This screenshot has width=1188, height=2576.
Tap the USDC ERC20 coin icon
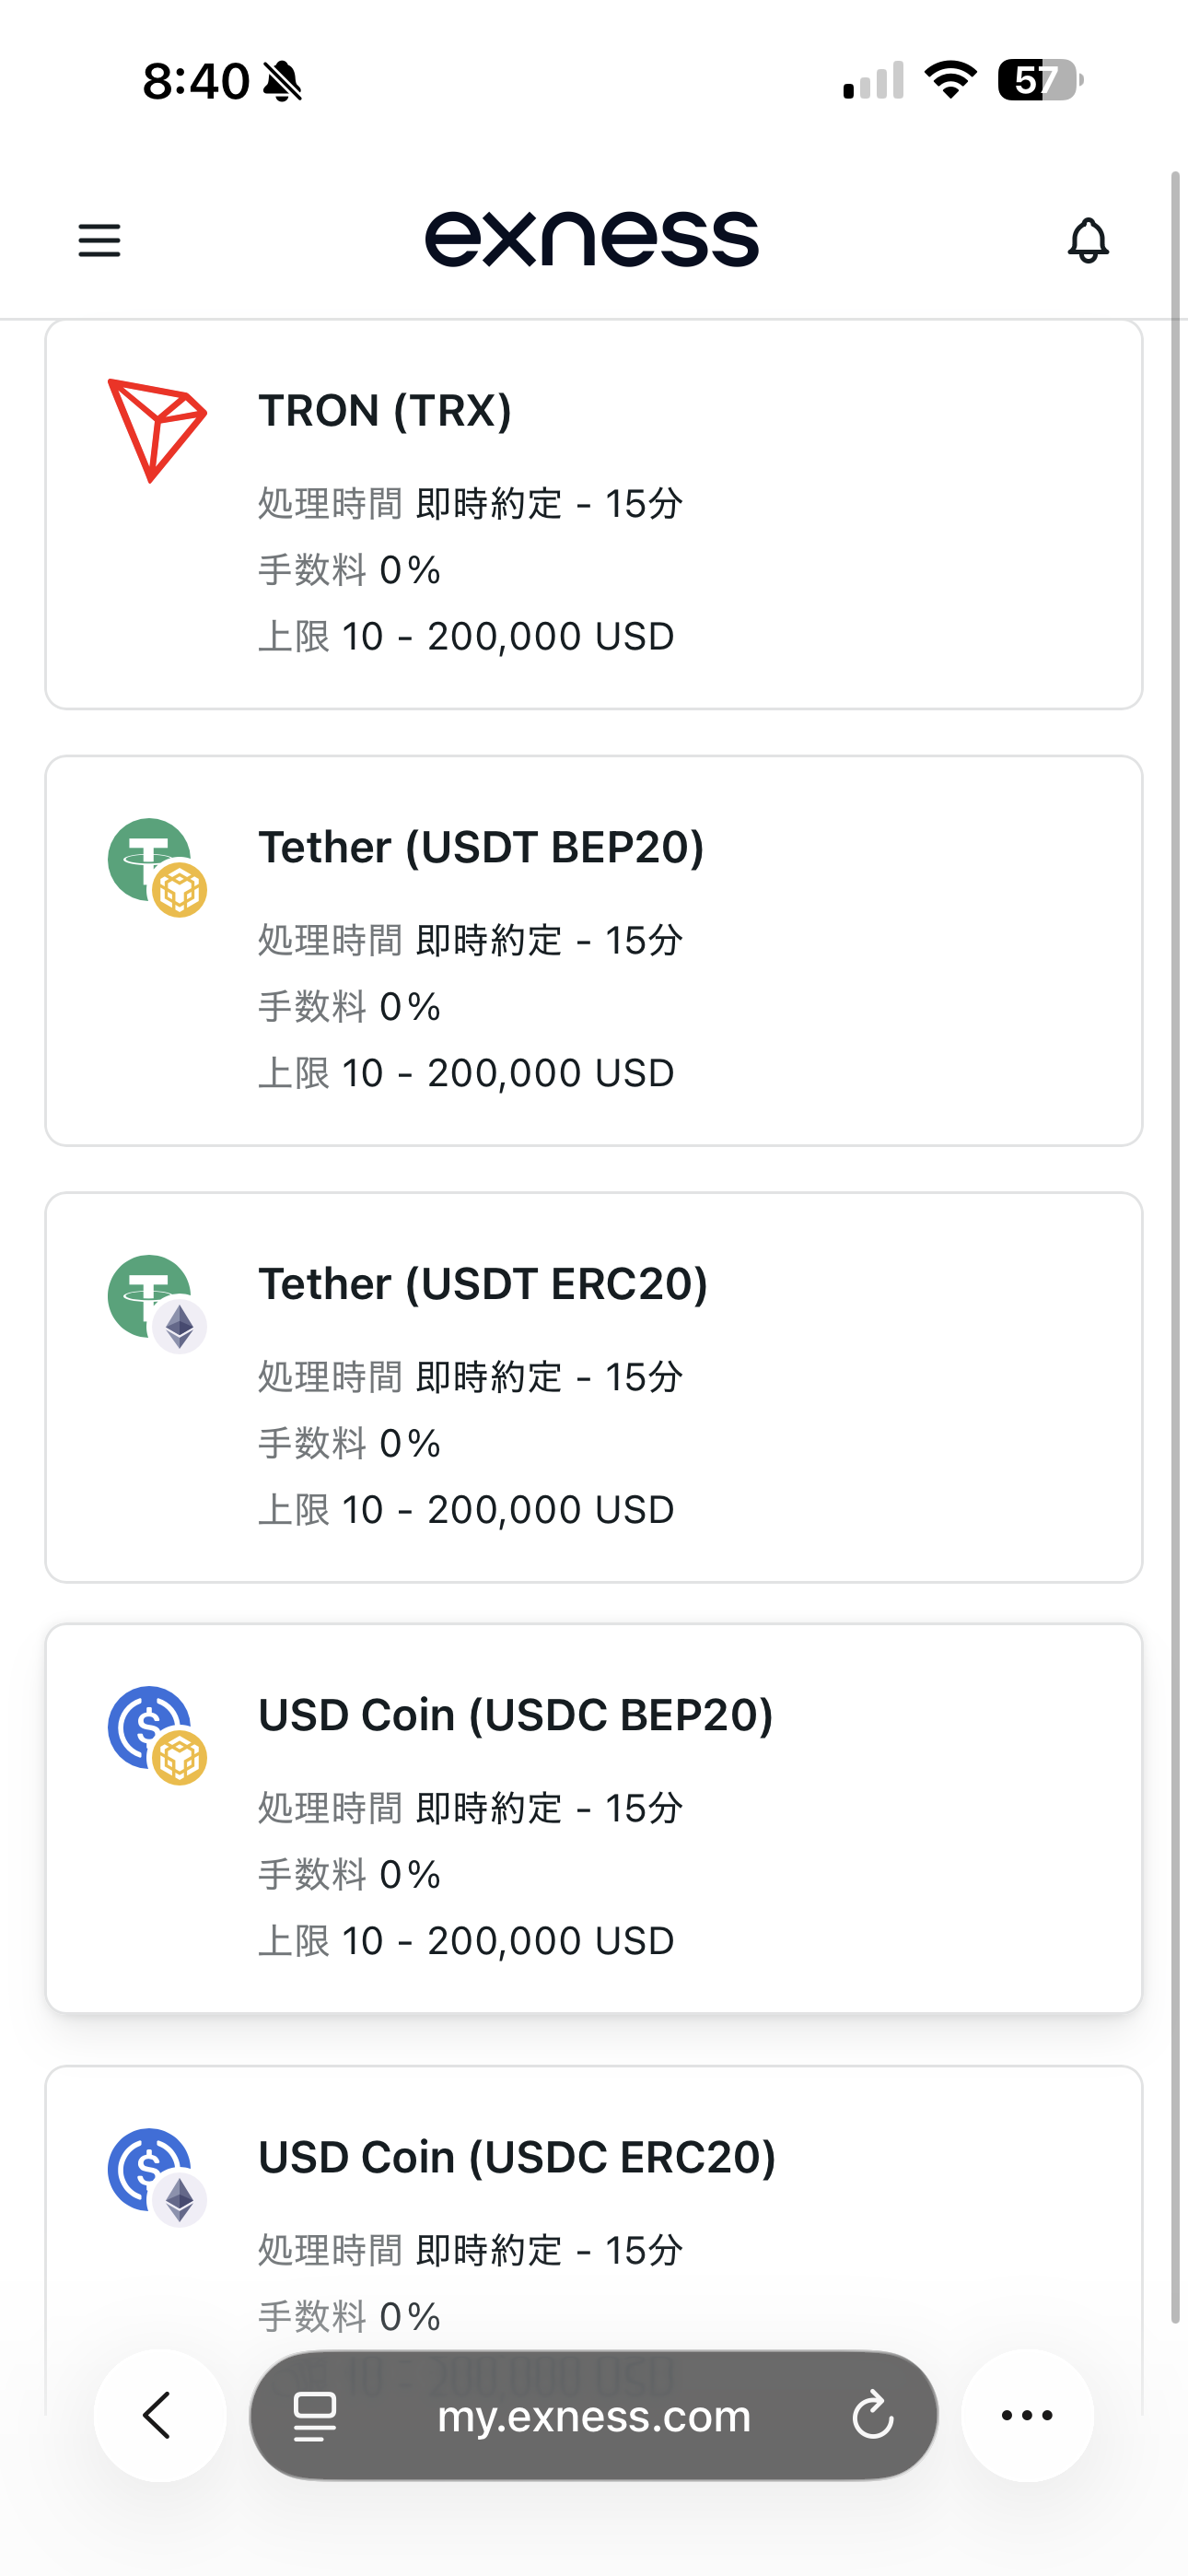click(x=157, y=2176)
